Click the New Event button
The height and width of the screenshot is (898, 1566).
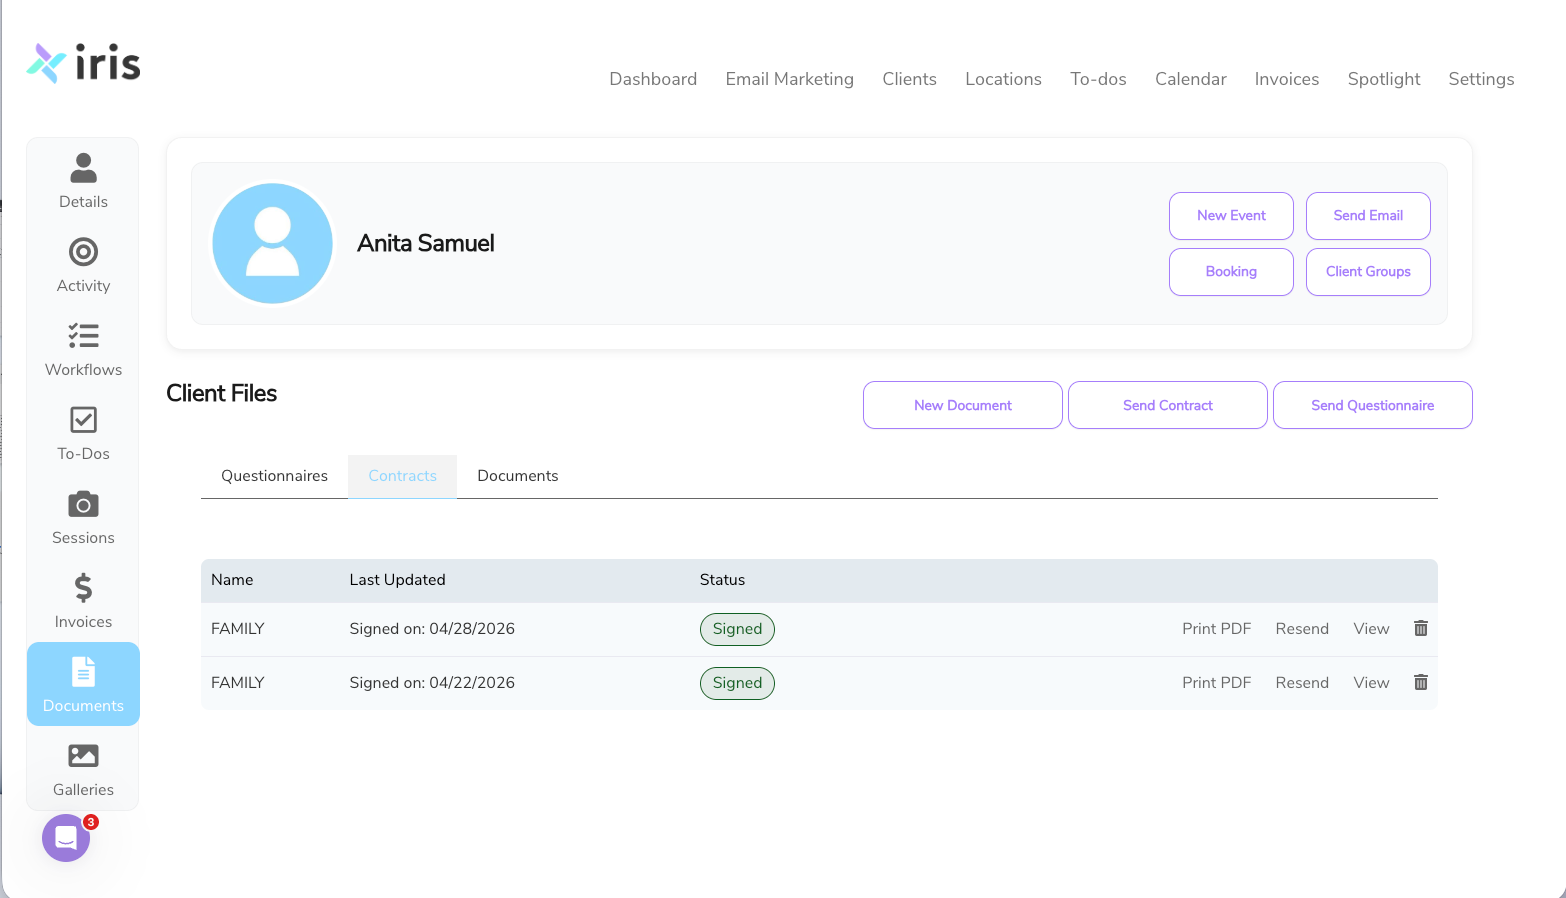tap(1231, 215)
